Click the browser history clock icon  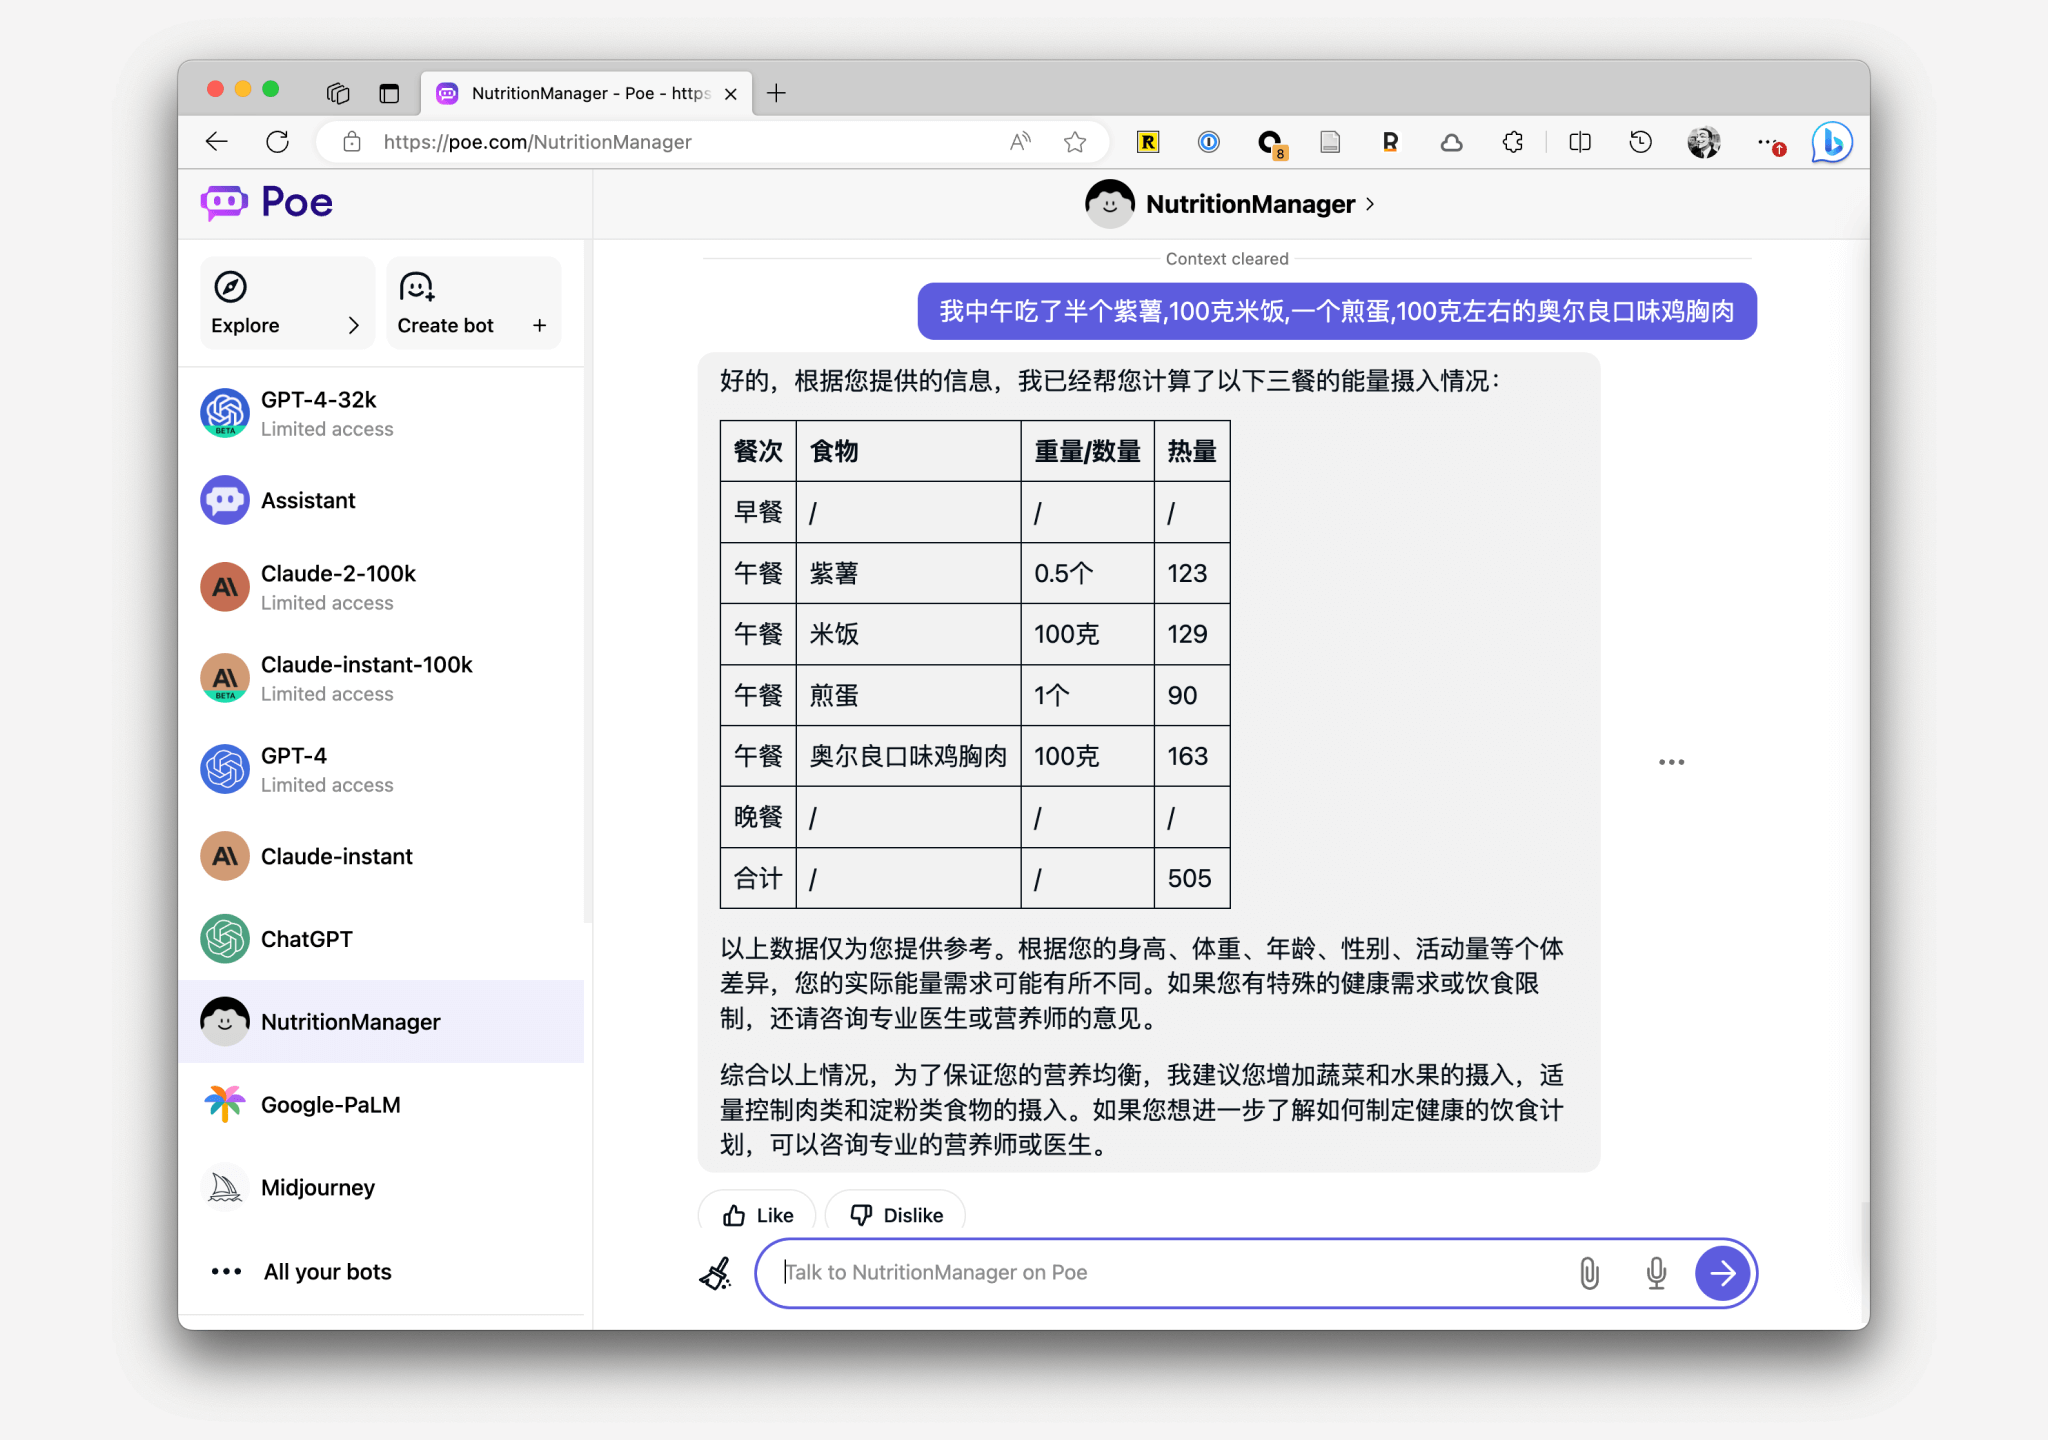(x=1640, y=143)
